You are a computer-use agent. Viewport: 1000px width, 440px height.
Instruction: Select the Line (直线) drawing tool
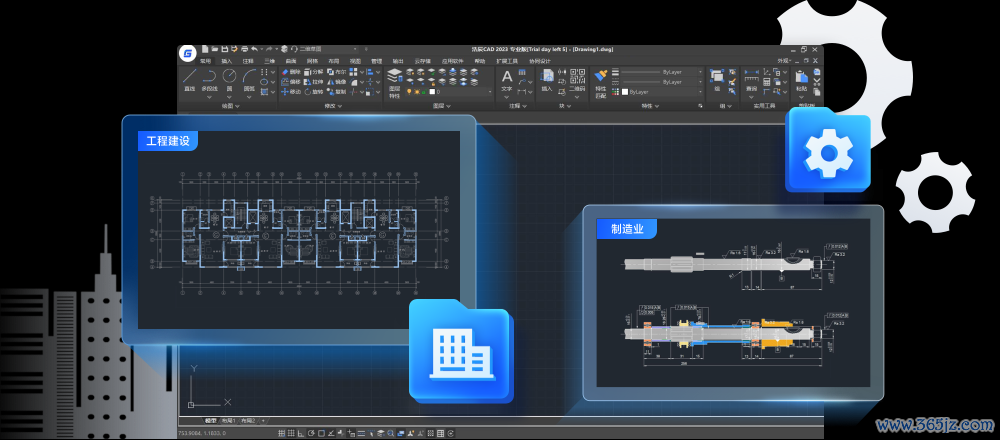pos(188,78)
